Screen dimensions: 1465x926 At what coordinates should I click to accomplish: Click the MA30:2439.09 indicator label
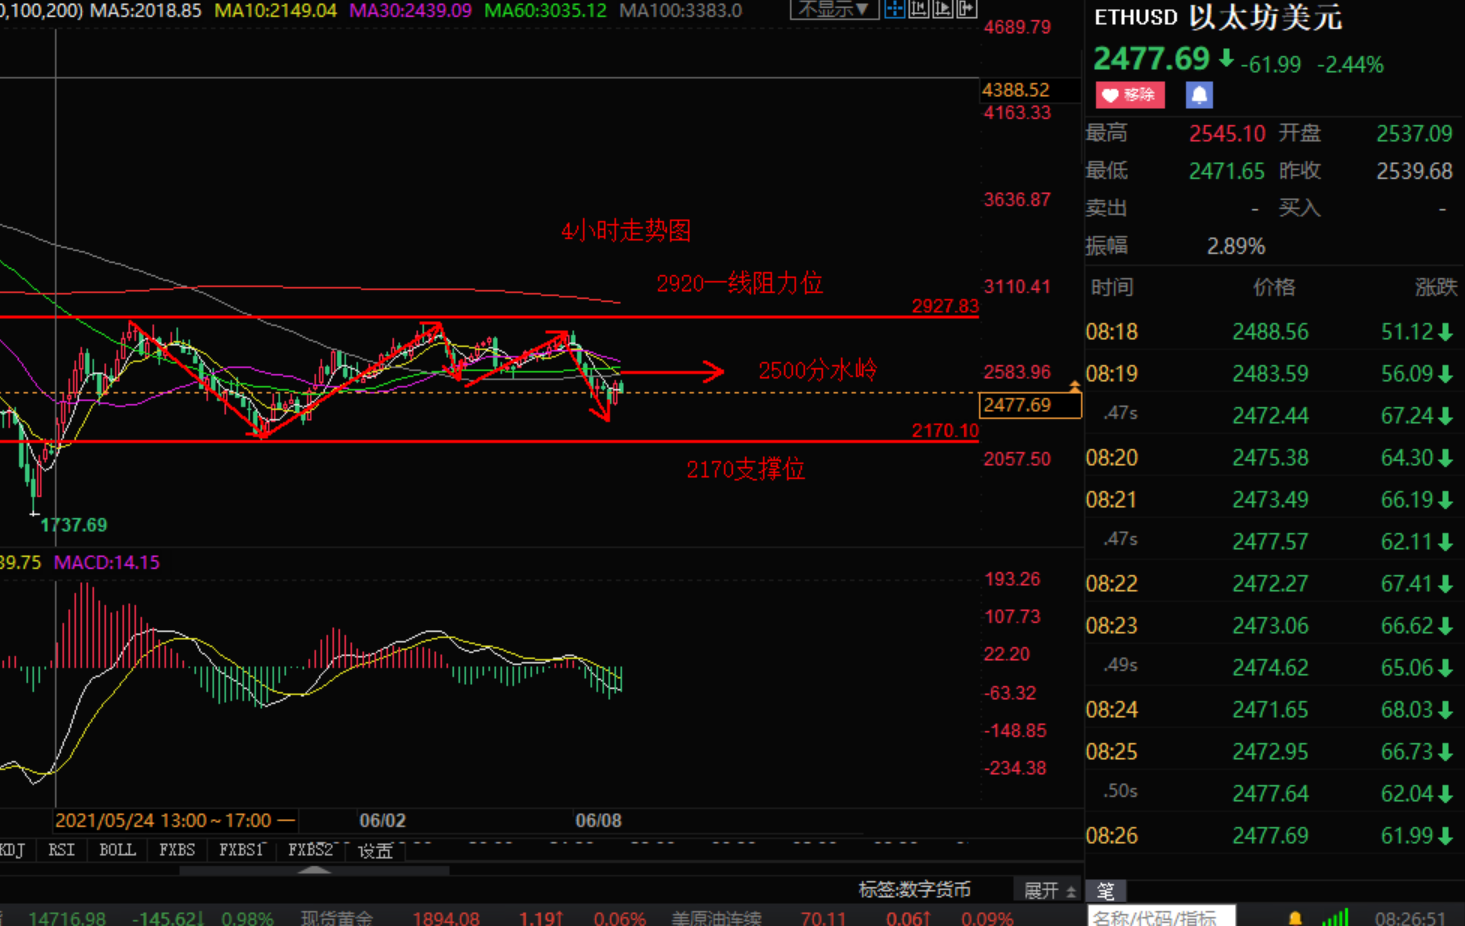click(x=411, y=11)
